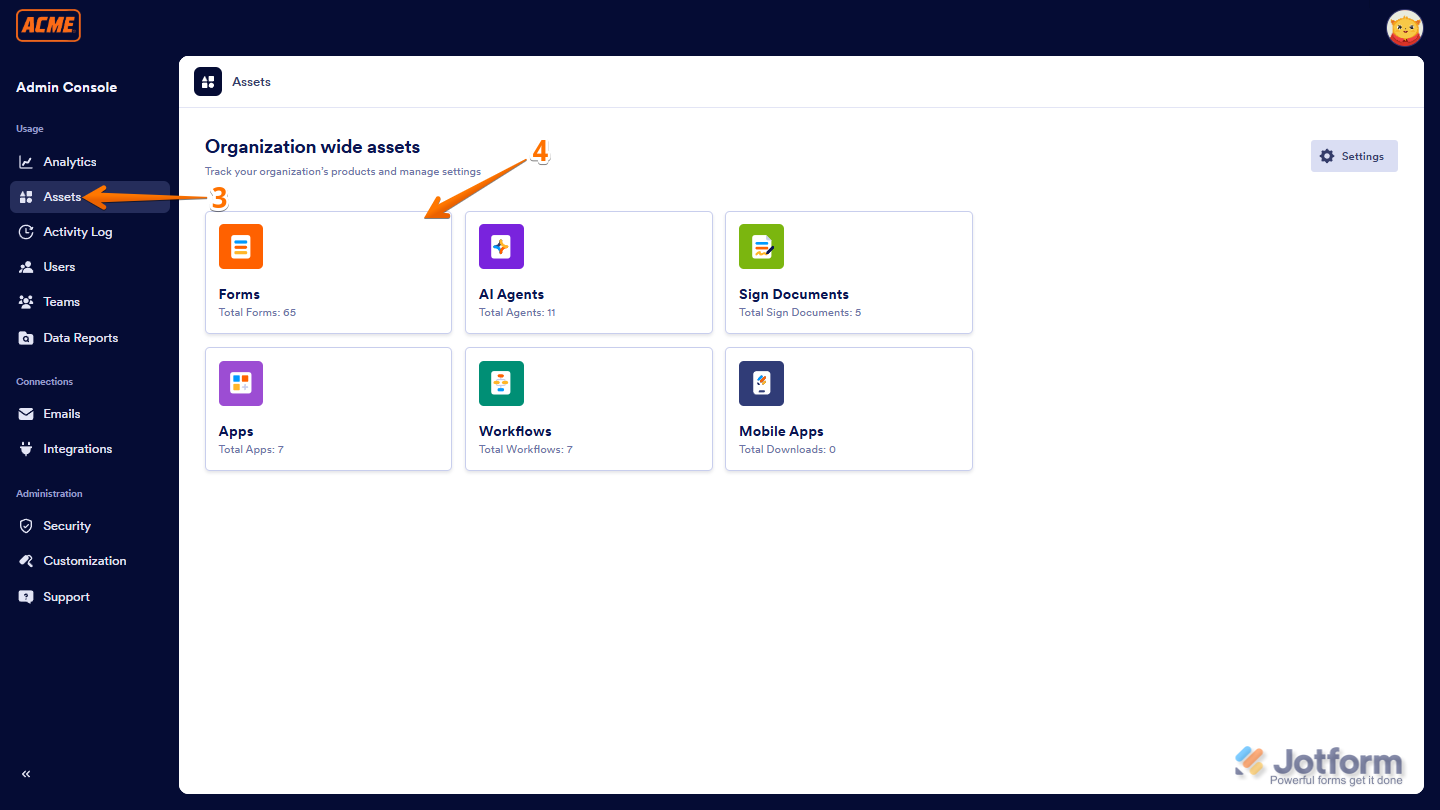Select the AI Agents icon
Viewport: 1440px width, 810px height.
(x=501, y=246)
